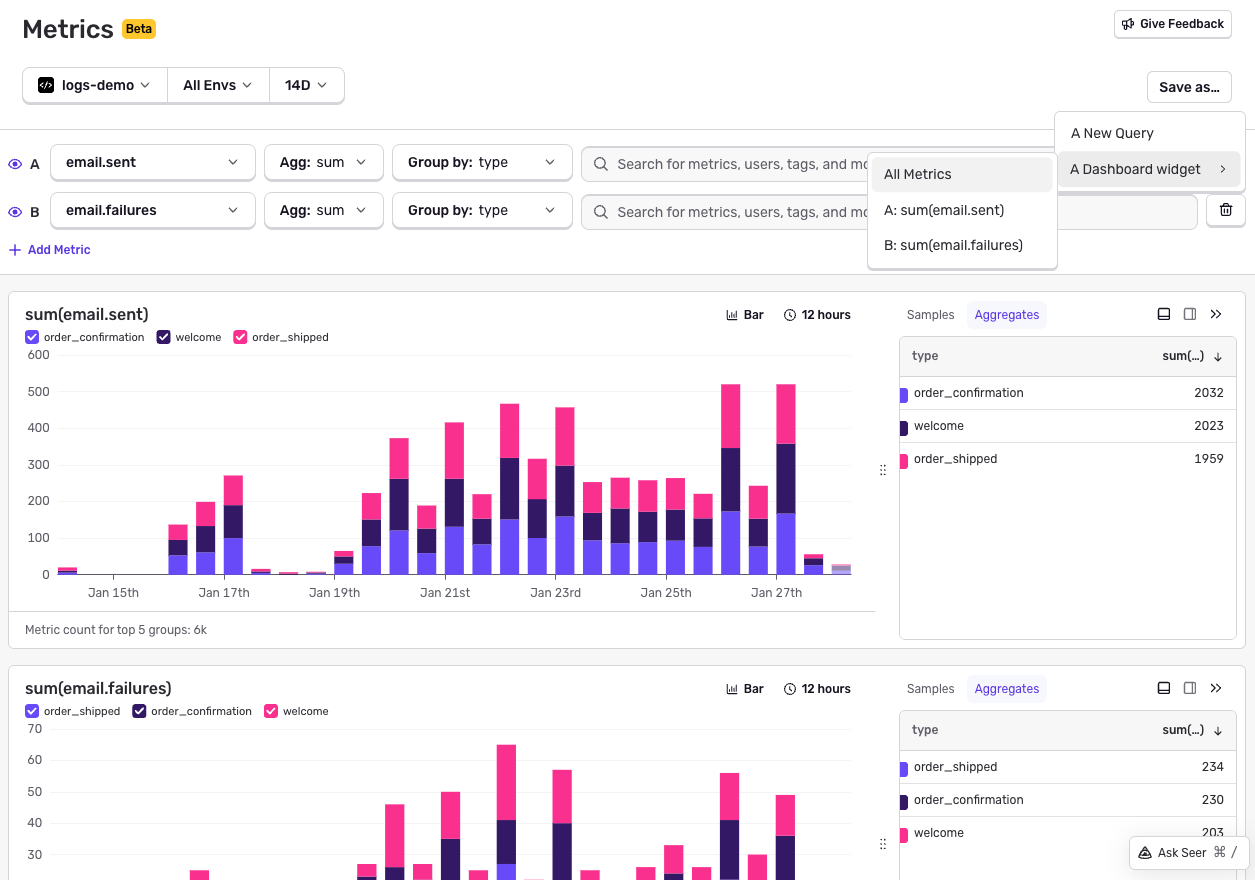Toggle order_shipped checkbox in email.failures legend
Viewport: 1255px width, 880px height.
[x=32, y=711]
